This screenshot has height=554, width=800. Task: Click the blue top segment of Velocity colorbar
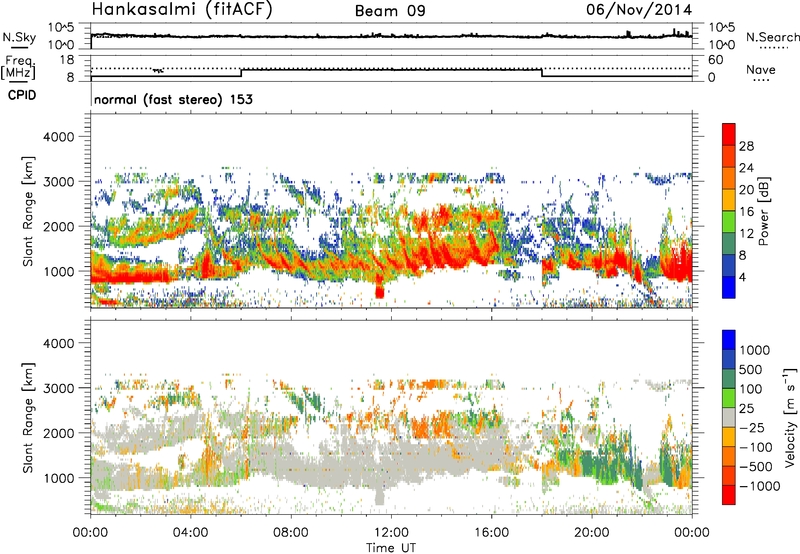(x=729, y=340)
